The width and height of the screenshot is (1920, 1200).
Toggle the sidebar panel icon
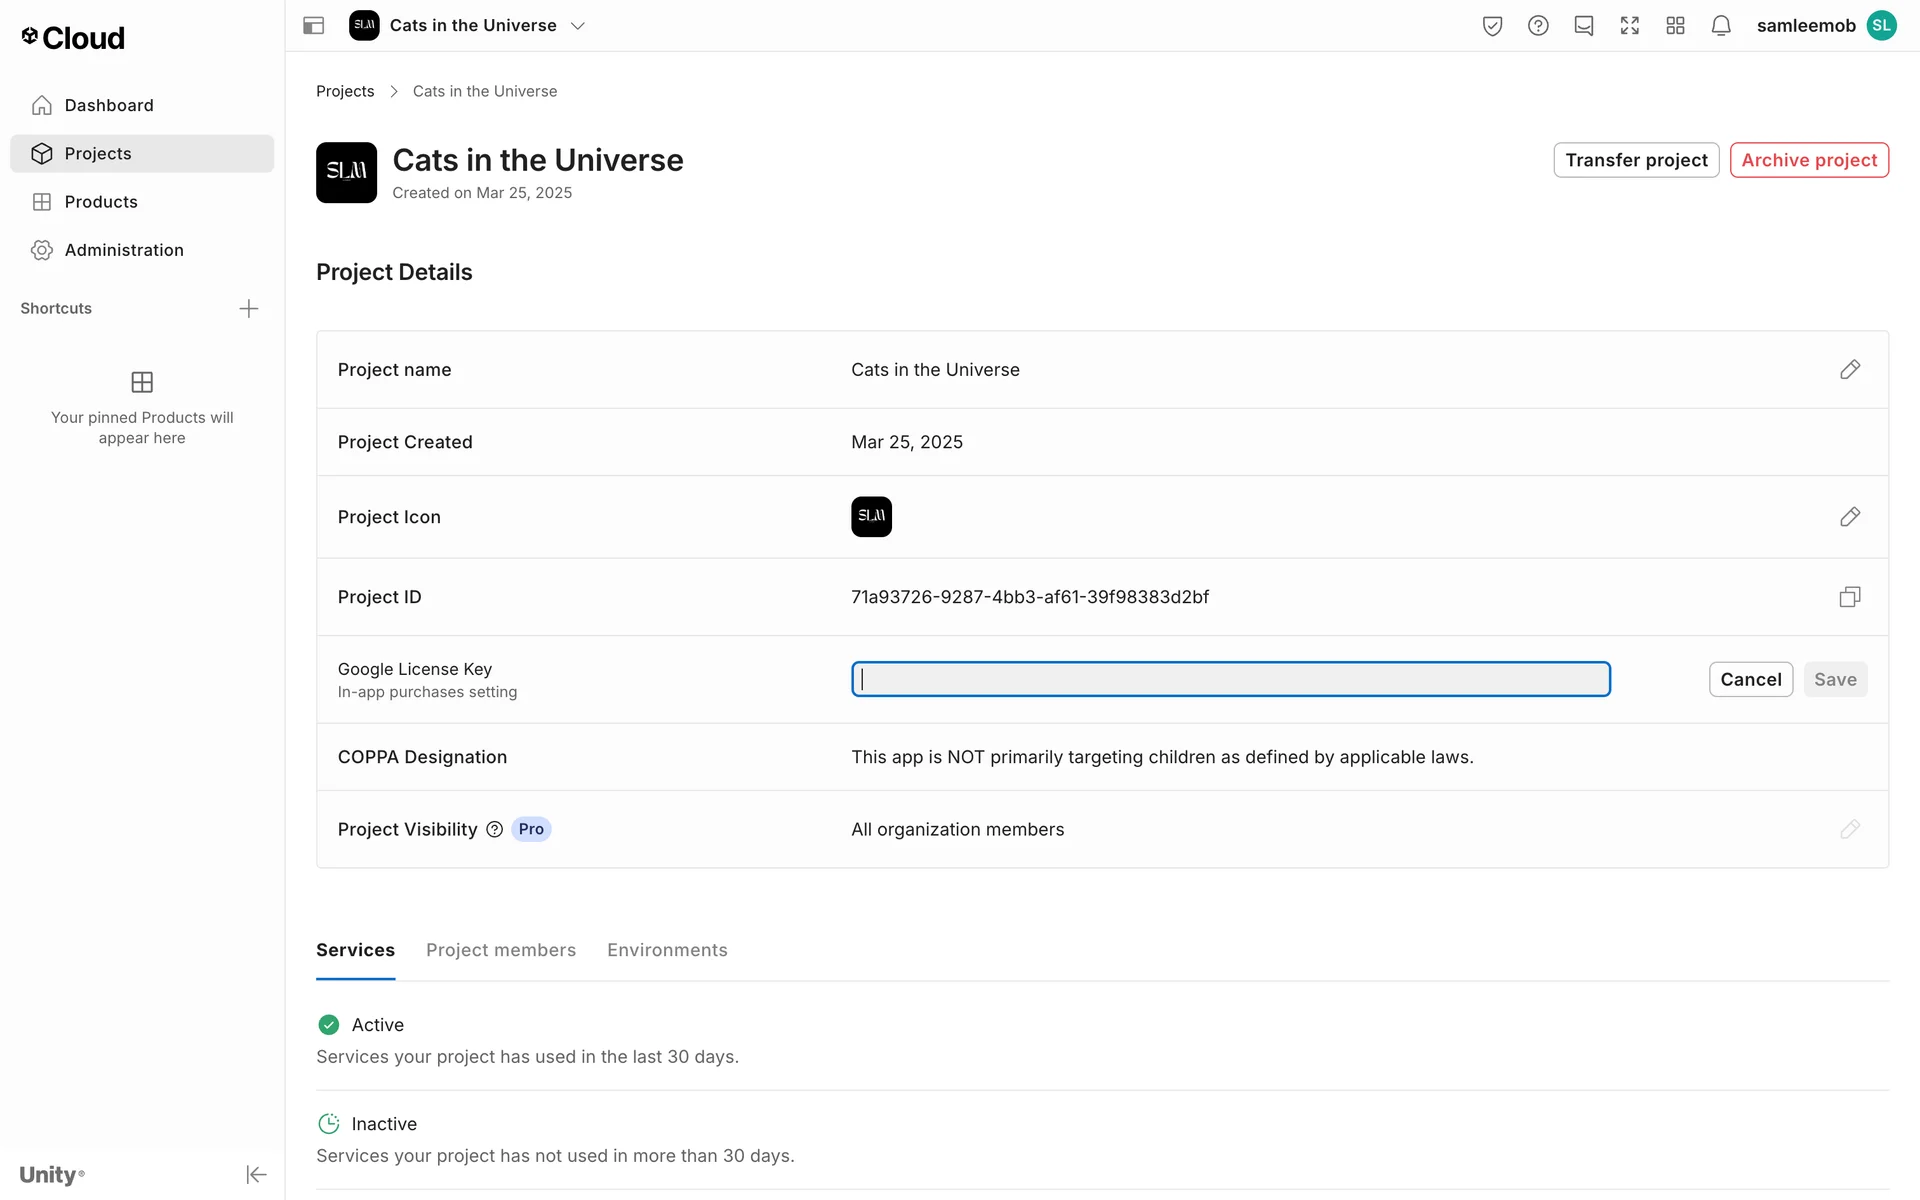tap(313, 26)
